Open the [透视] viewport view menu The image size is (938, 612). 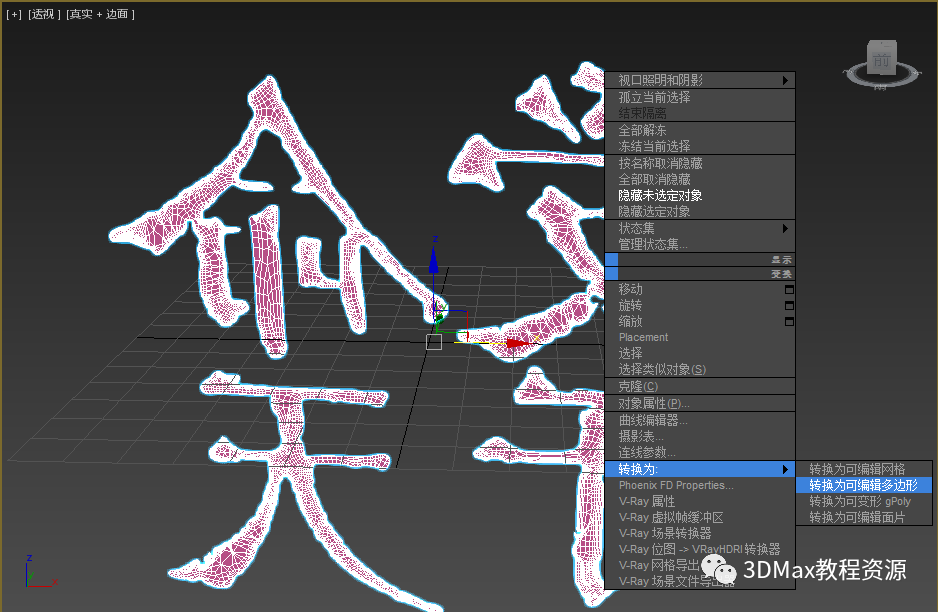pyautogui.click(x=44, y=14)
